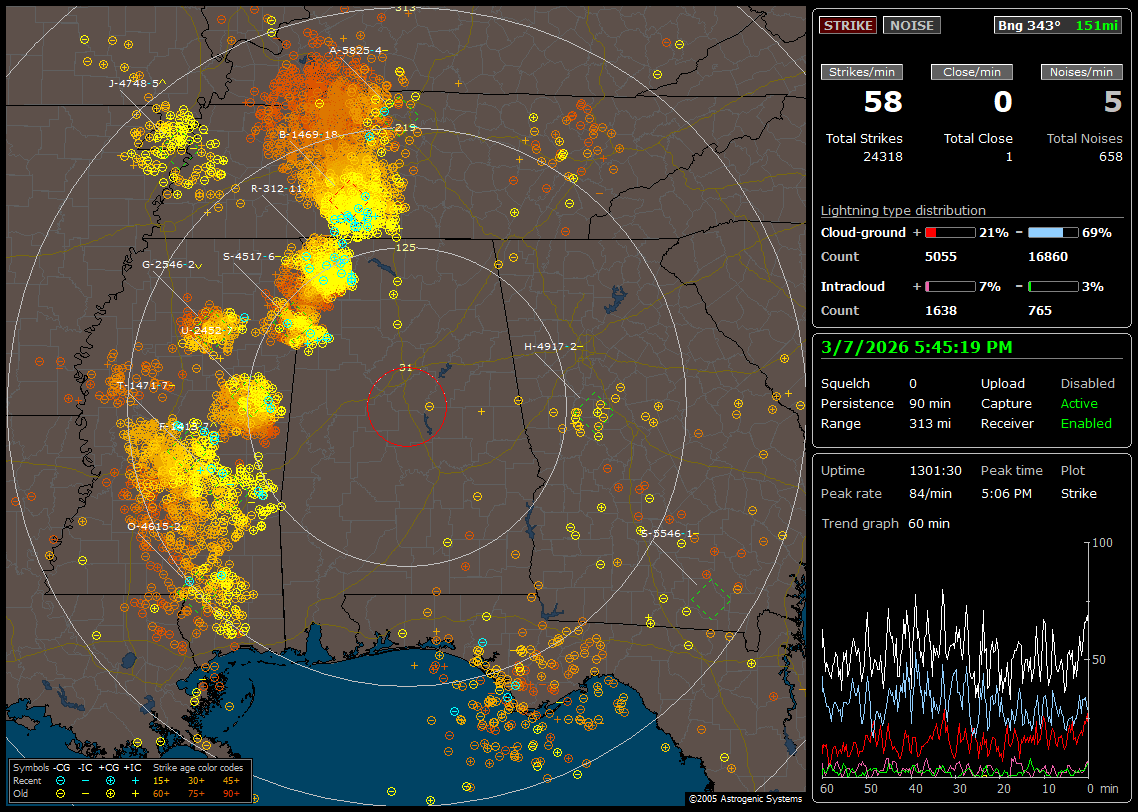Click the B-1469-18 storm cell label

(309, 134)
